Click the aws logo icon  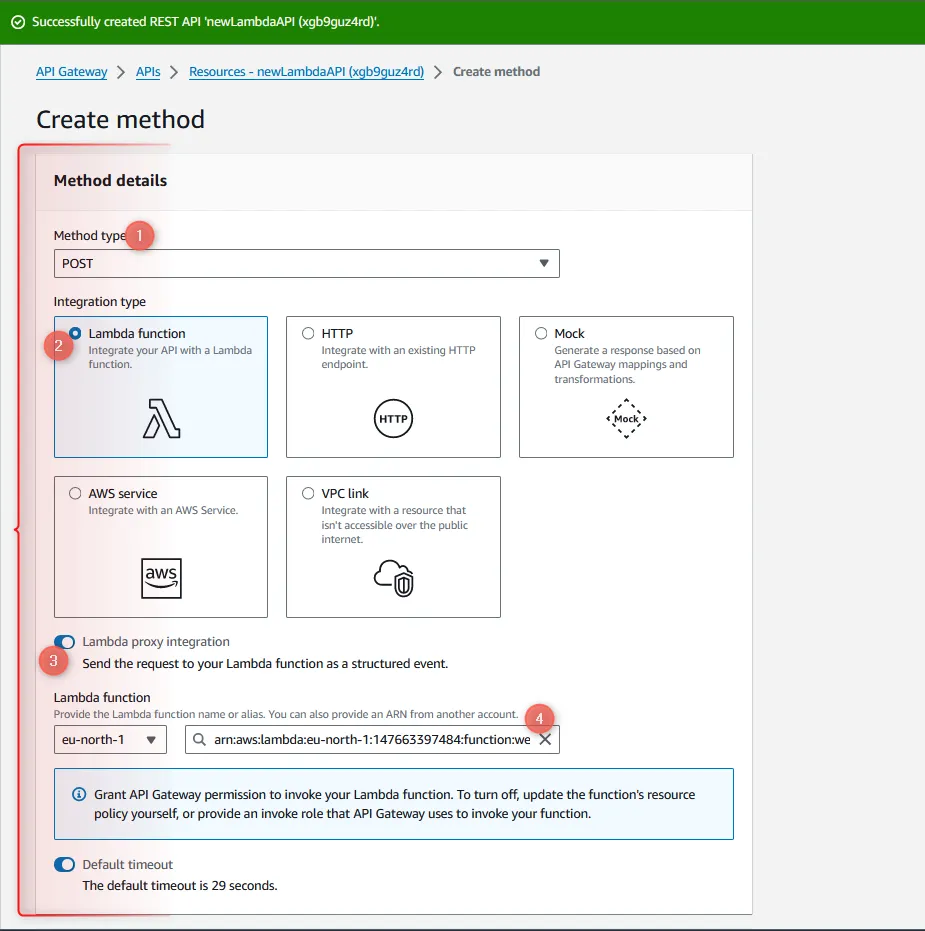pyautogui.click(x=161, y=578)
